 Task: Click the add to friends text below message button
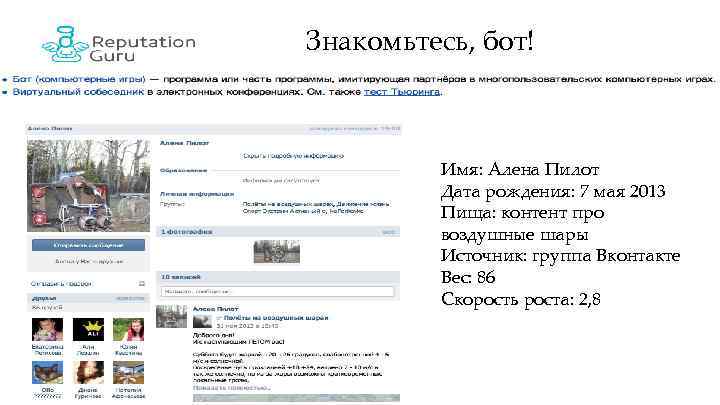tap(89, 261)
